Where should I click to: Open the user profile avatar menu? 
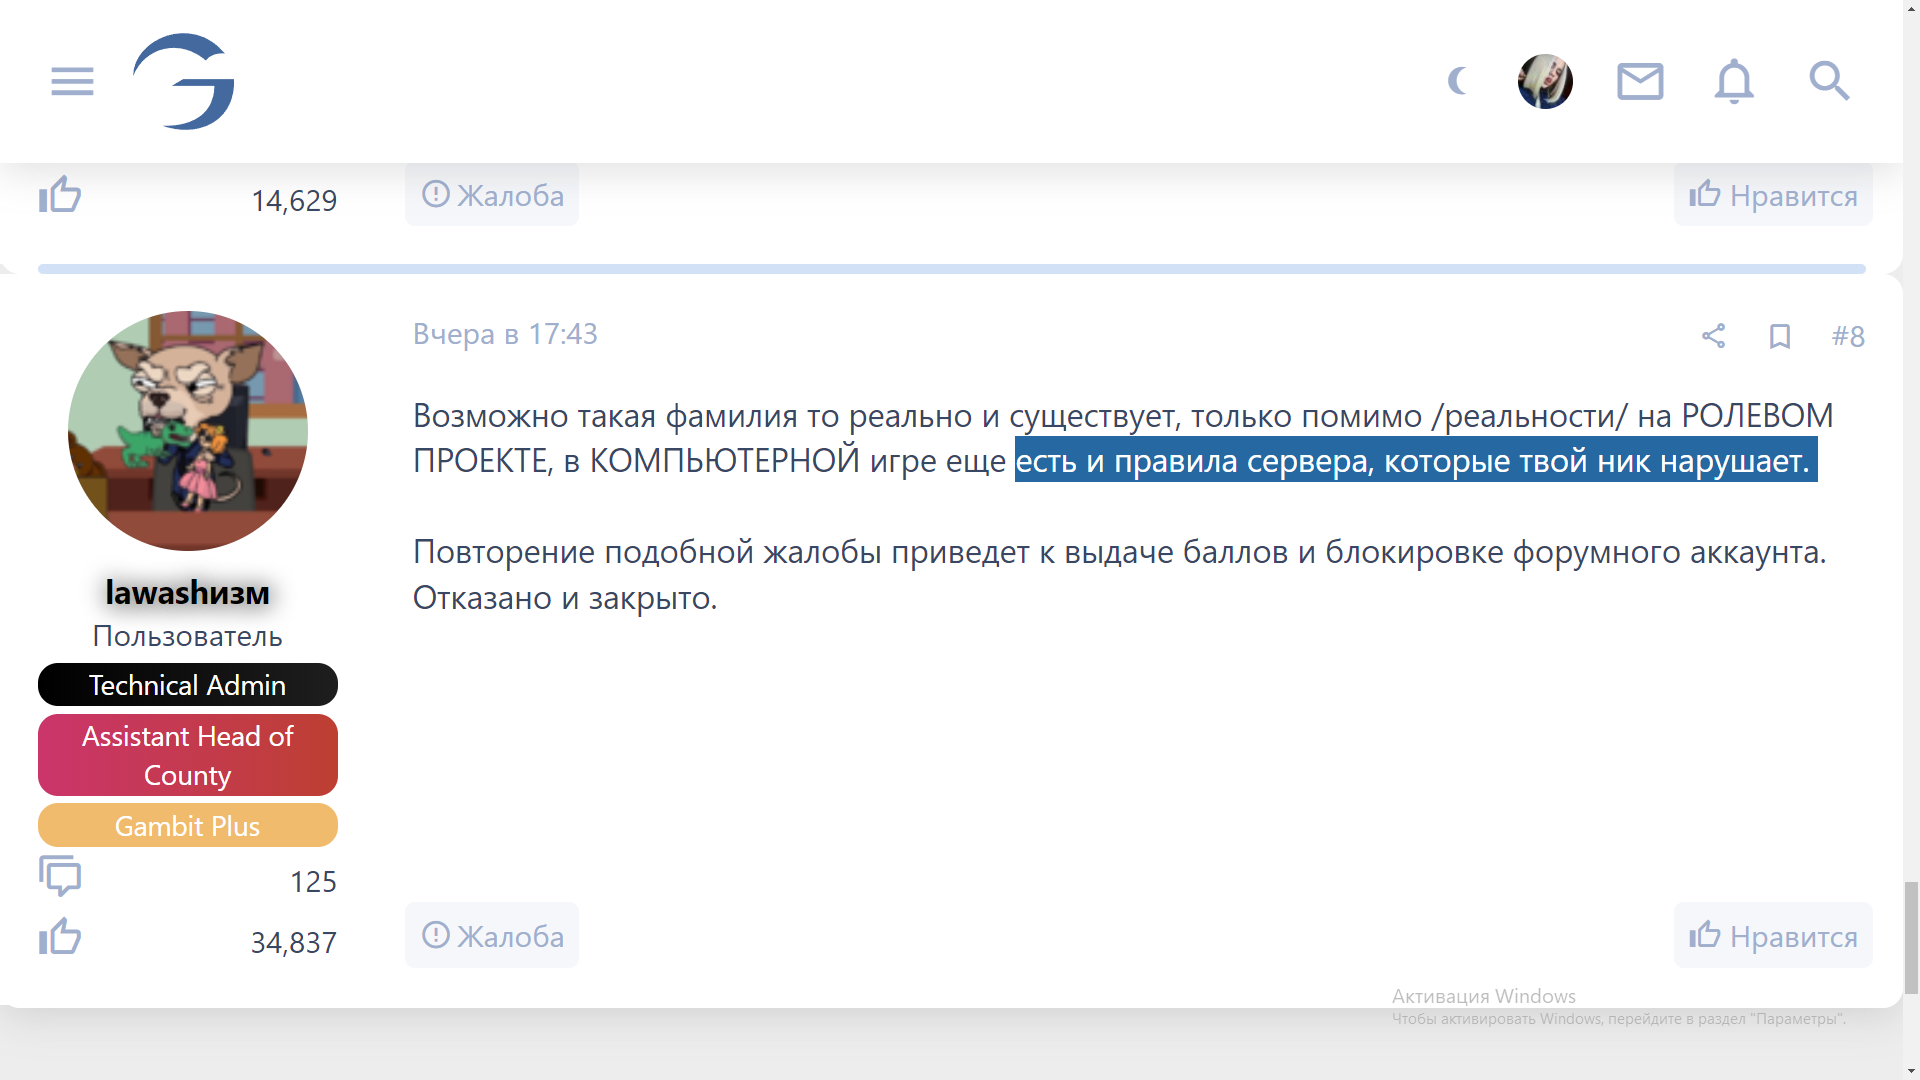[x=1545, y=81]
